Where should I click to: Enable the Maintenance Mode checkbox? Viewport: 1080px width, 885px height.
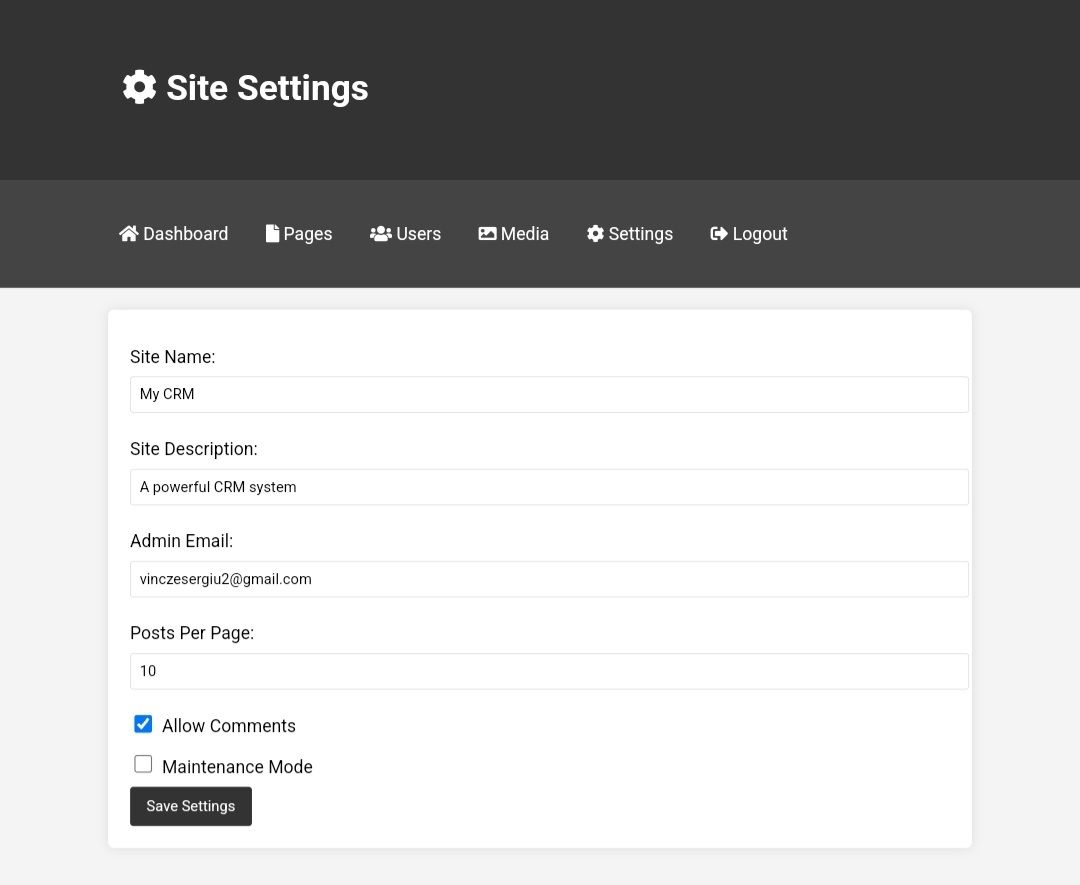coord(143,765)
